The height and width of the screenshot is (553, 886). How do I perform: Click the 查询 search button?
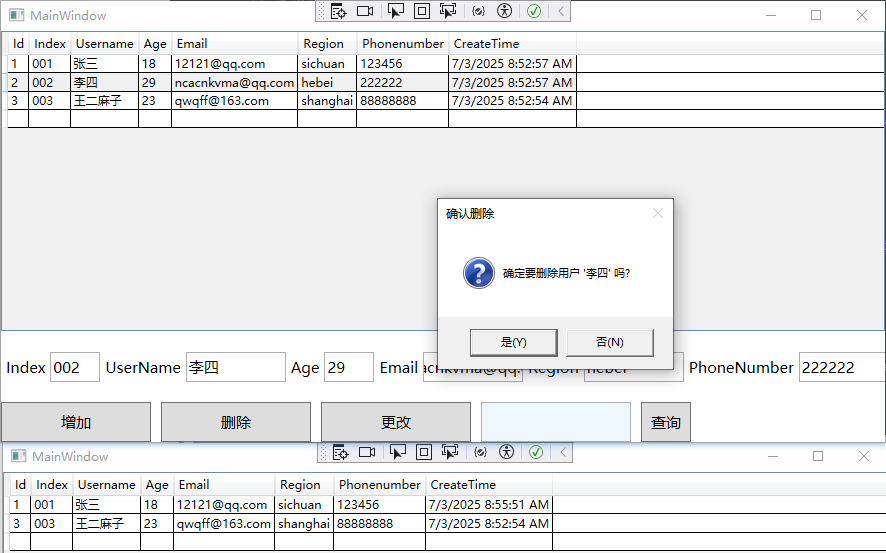[x=666, y=422]
